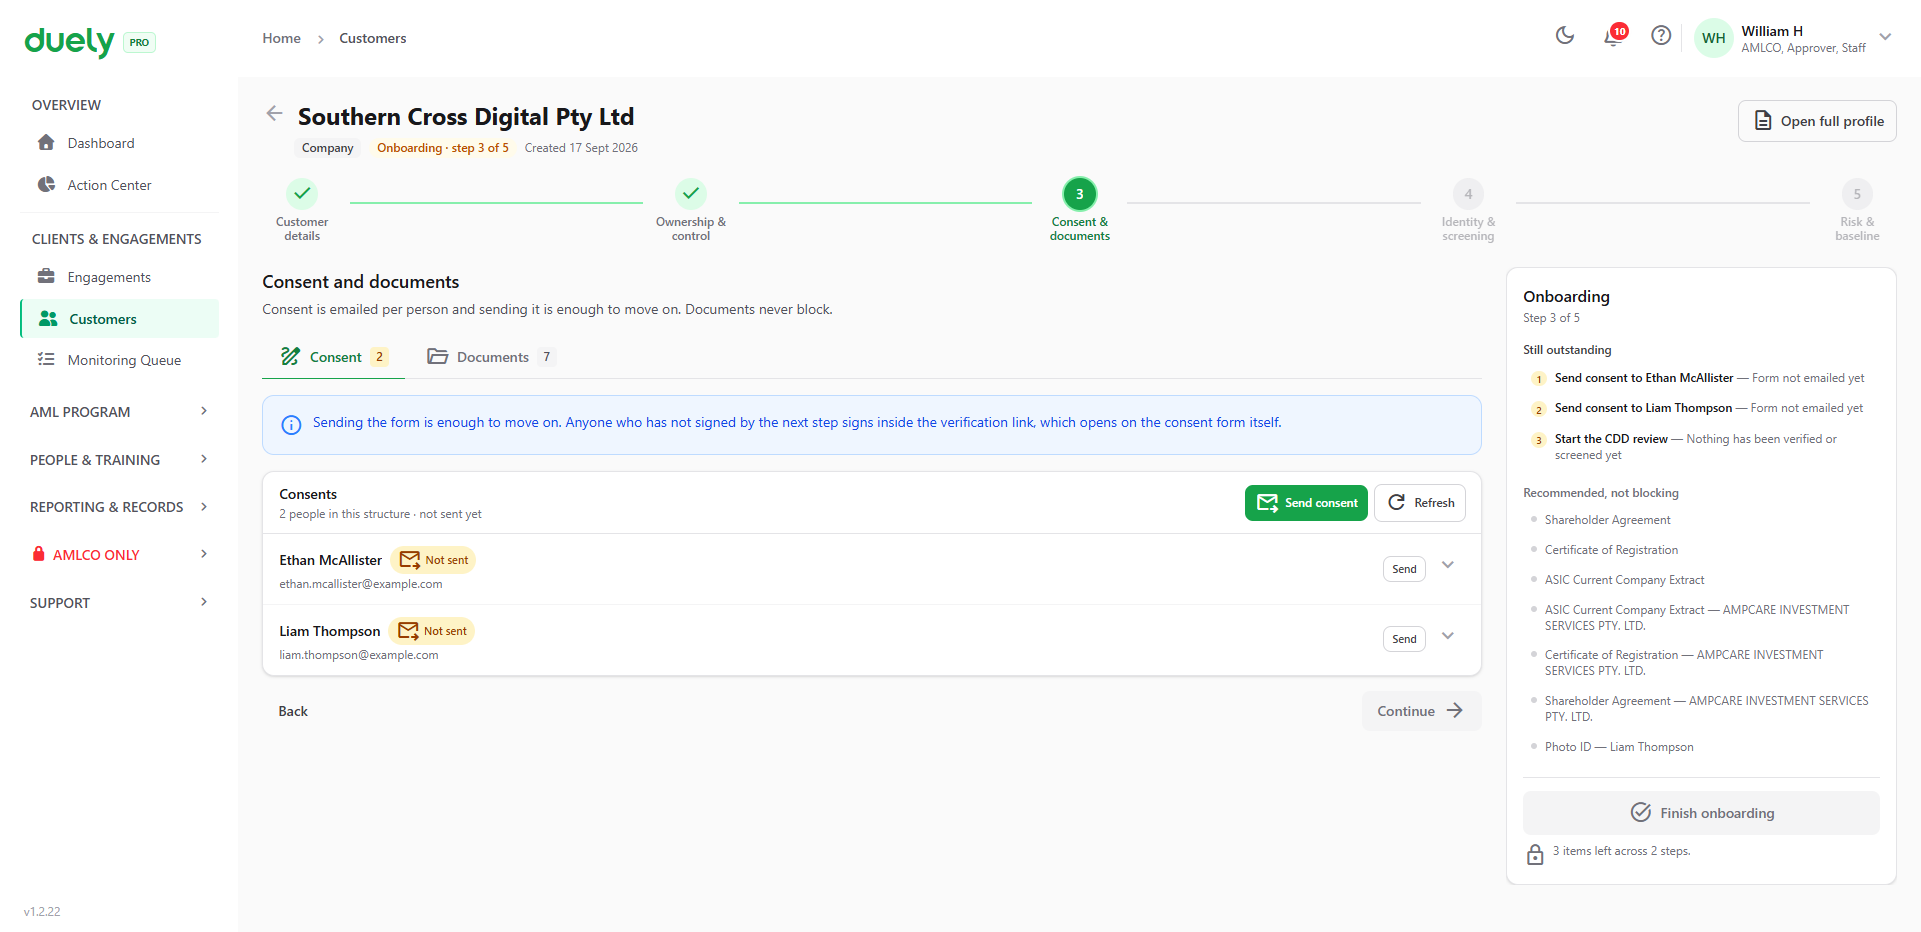The height and width of the screenshot is (932, 1921).
Task: Open notifications bell with 10 badge
Action: click(x=1614, y=36)
